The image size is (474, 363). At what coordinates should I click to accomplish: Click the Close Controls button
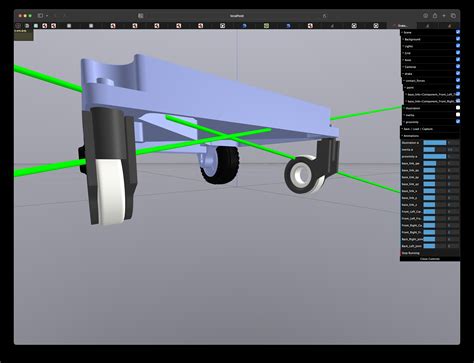(430, 259)
